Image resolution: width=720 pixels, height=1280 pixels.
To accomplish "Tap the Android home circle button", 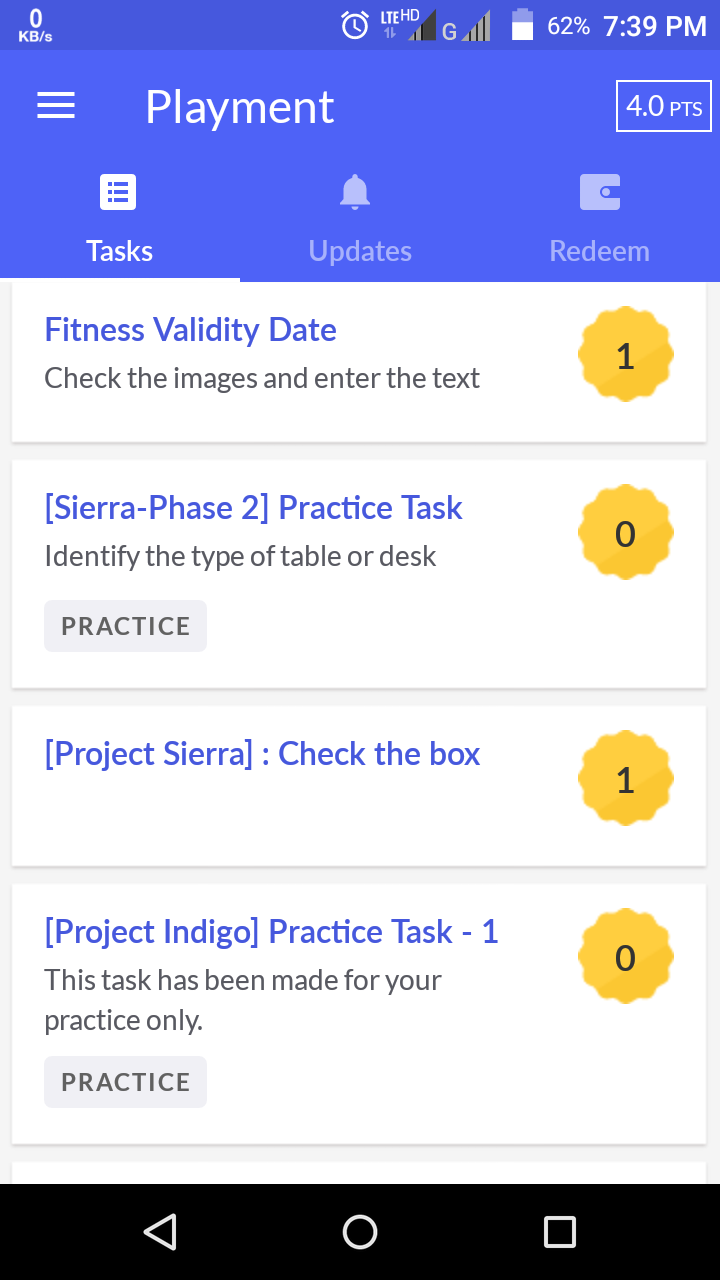I will coord(360,1232).
